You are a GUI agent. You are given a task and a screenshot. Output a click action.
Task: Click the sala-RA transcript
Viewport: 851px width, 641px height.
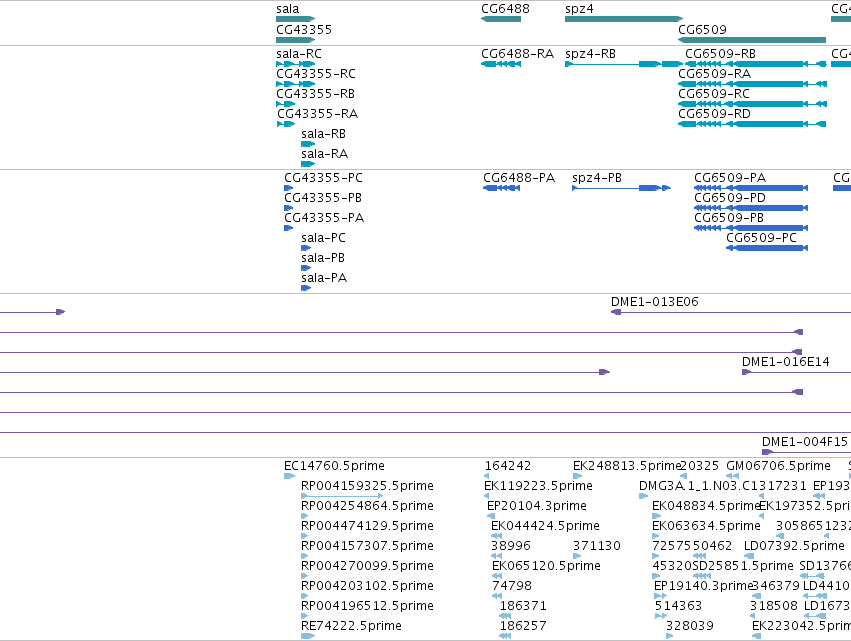(x=308, y=164)
